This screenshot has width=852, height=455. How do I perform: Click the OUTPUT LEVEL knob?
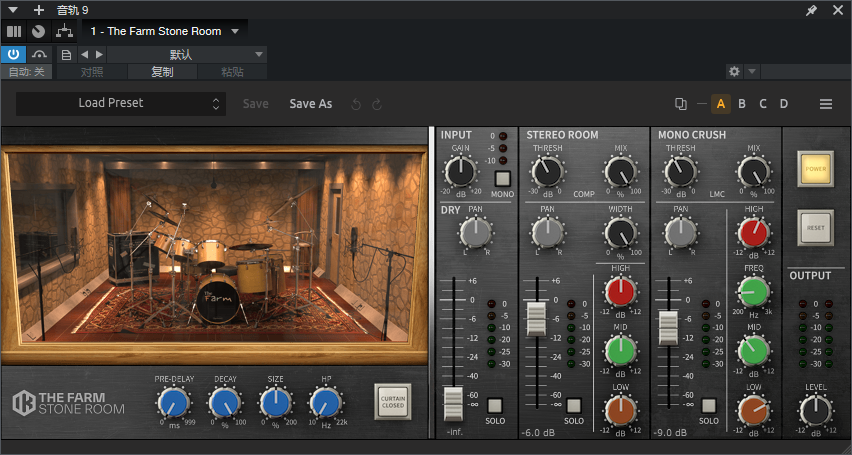(816, 411)
